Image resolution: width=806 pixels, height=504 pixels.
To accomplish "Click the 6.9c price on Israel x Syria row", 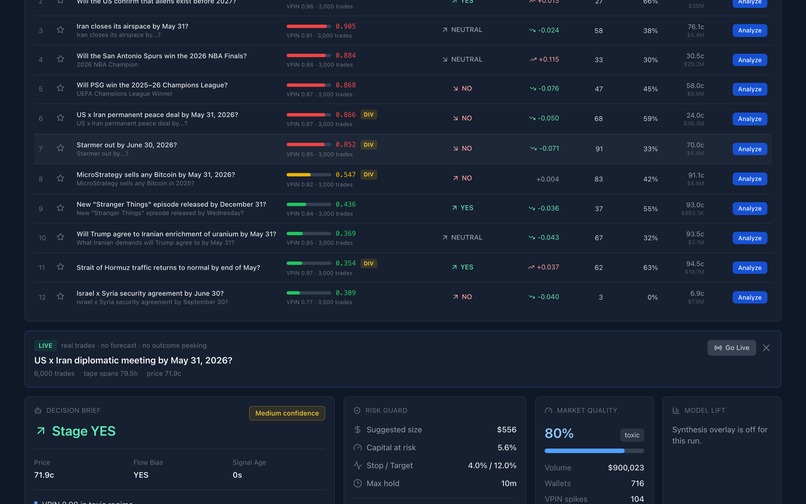I will click(x=697, y=294).
